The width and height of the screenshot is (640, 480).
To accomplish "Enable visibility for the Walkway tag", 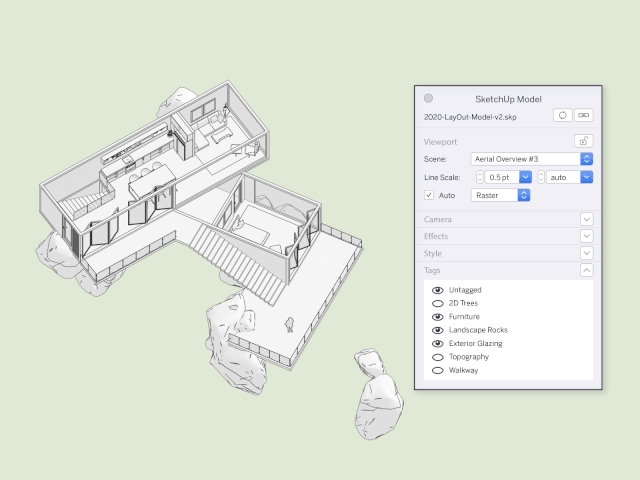I will tap(437, 370).
